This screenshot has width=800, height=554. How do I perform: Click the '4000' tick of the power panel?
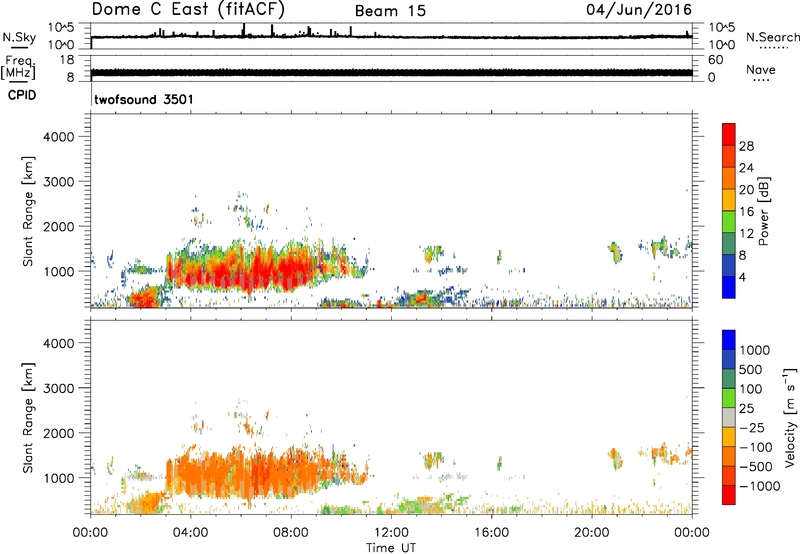(59, 137)
